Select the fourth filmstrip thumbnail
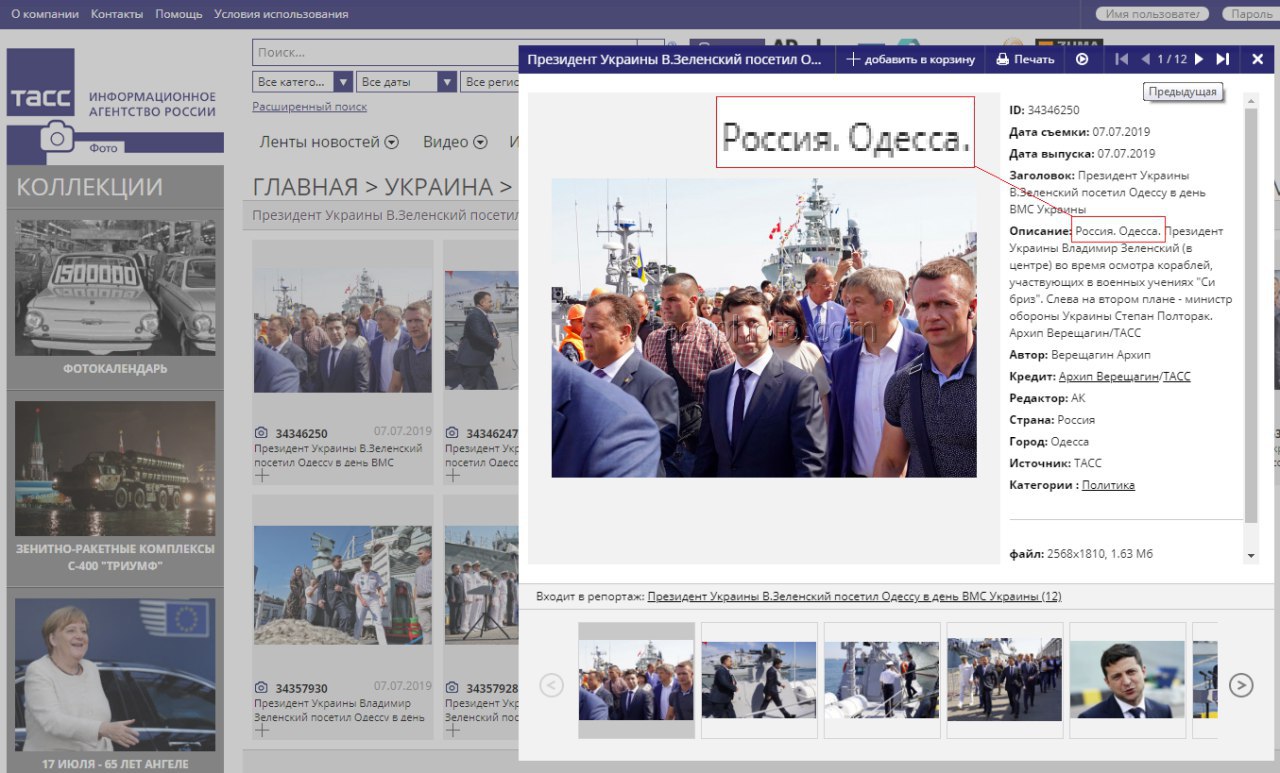1280x773 pixels. pyautogui.click(x=1005, y=680)
